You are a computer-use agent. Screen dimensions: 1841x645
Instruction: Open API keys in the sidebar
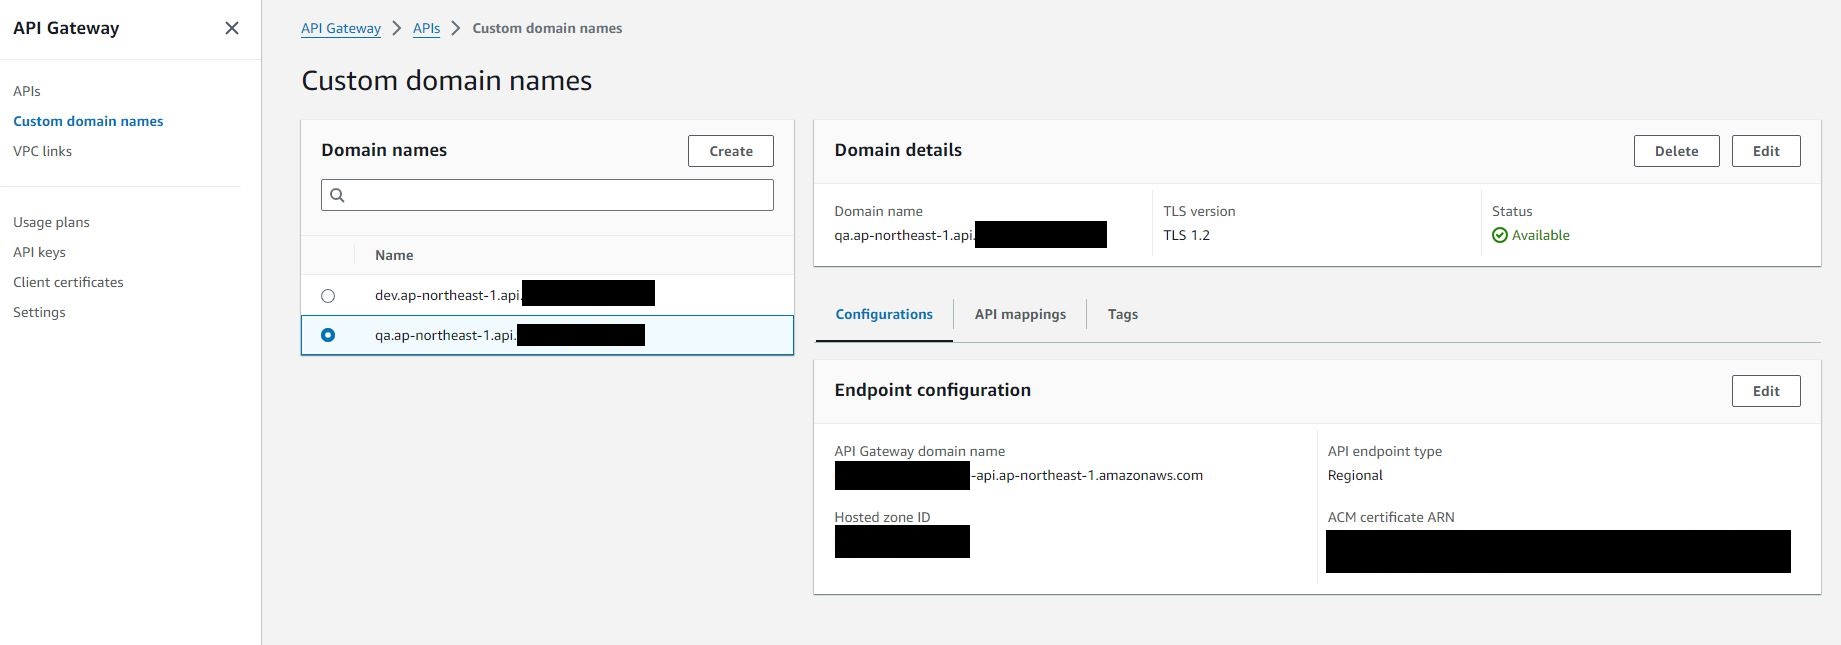coord(39,252)
